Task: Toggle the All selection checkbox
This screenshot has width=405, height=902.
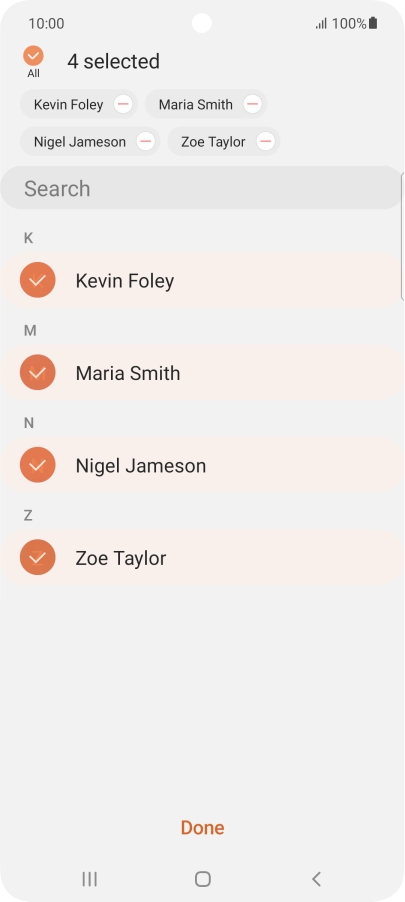Action: pos(33,56)
